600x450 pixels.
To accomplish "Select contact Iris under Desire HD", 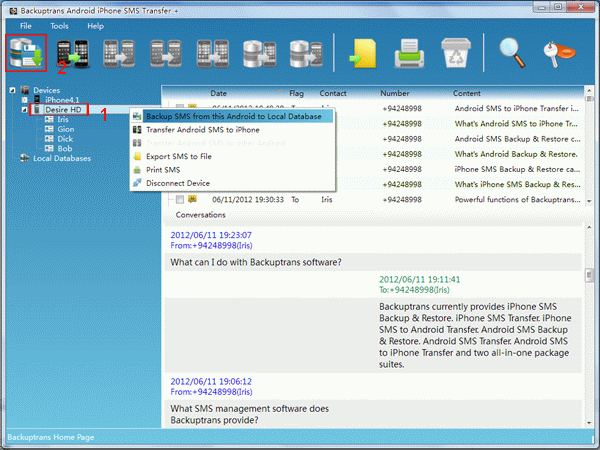I will click(x=63, y=119).
